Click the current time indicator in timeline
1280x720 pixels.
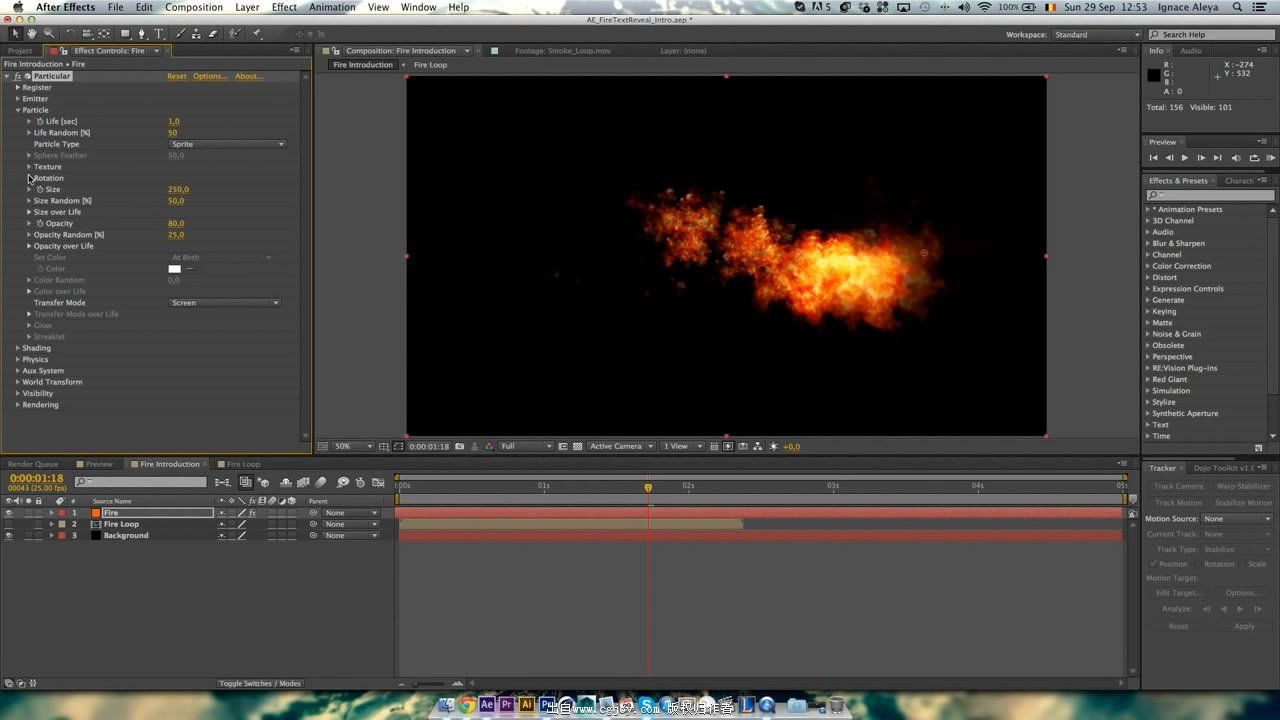coord(648,487)
